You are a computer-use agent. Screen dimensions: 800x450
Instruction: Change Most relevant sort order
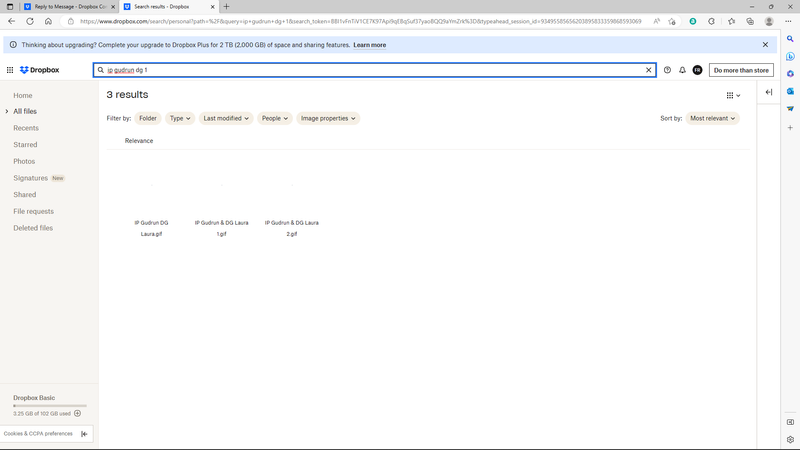click(x=713, y=118)
